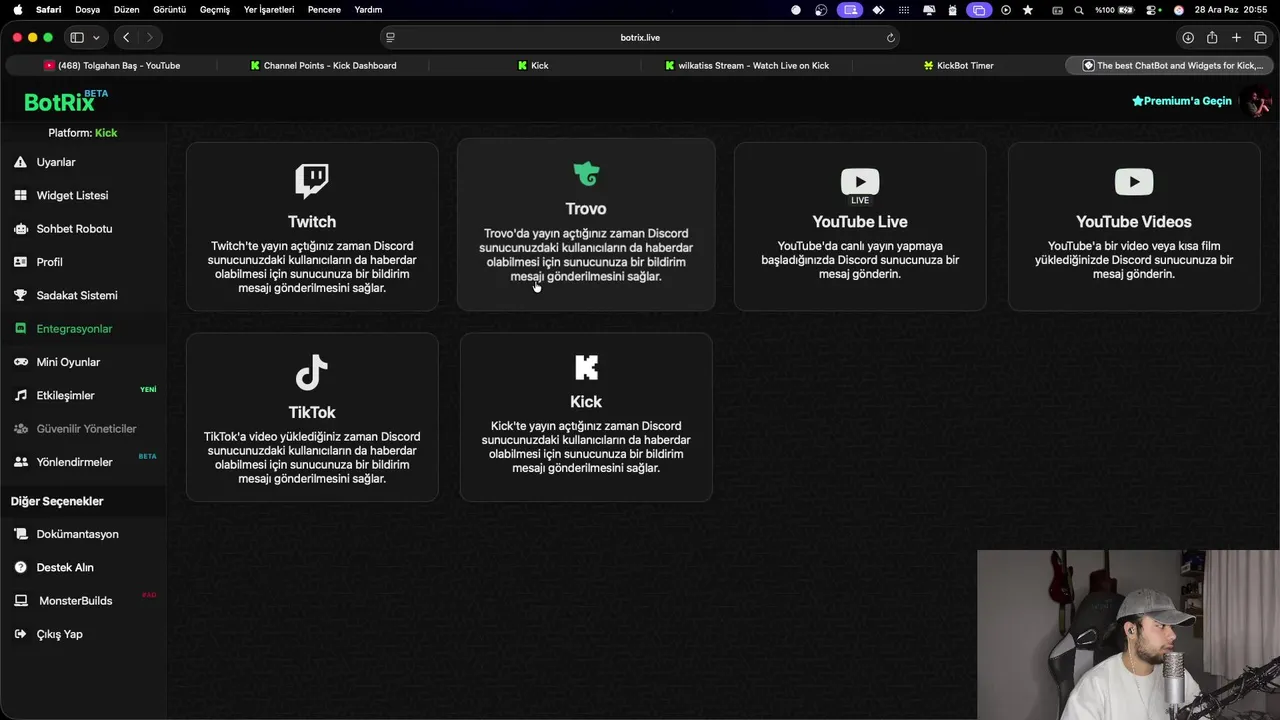Open the profile avatar menu
The width and height of the screenshot is (1280, 720).
(x=1257, y=102)
